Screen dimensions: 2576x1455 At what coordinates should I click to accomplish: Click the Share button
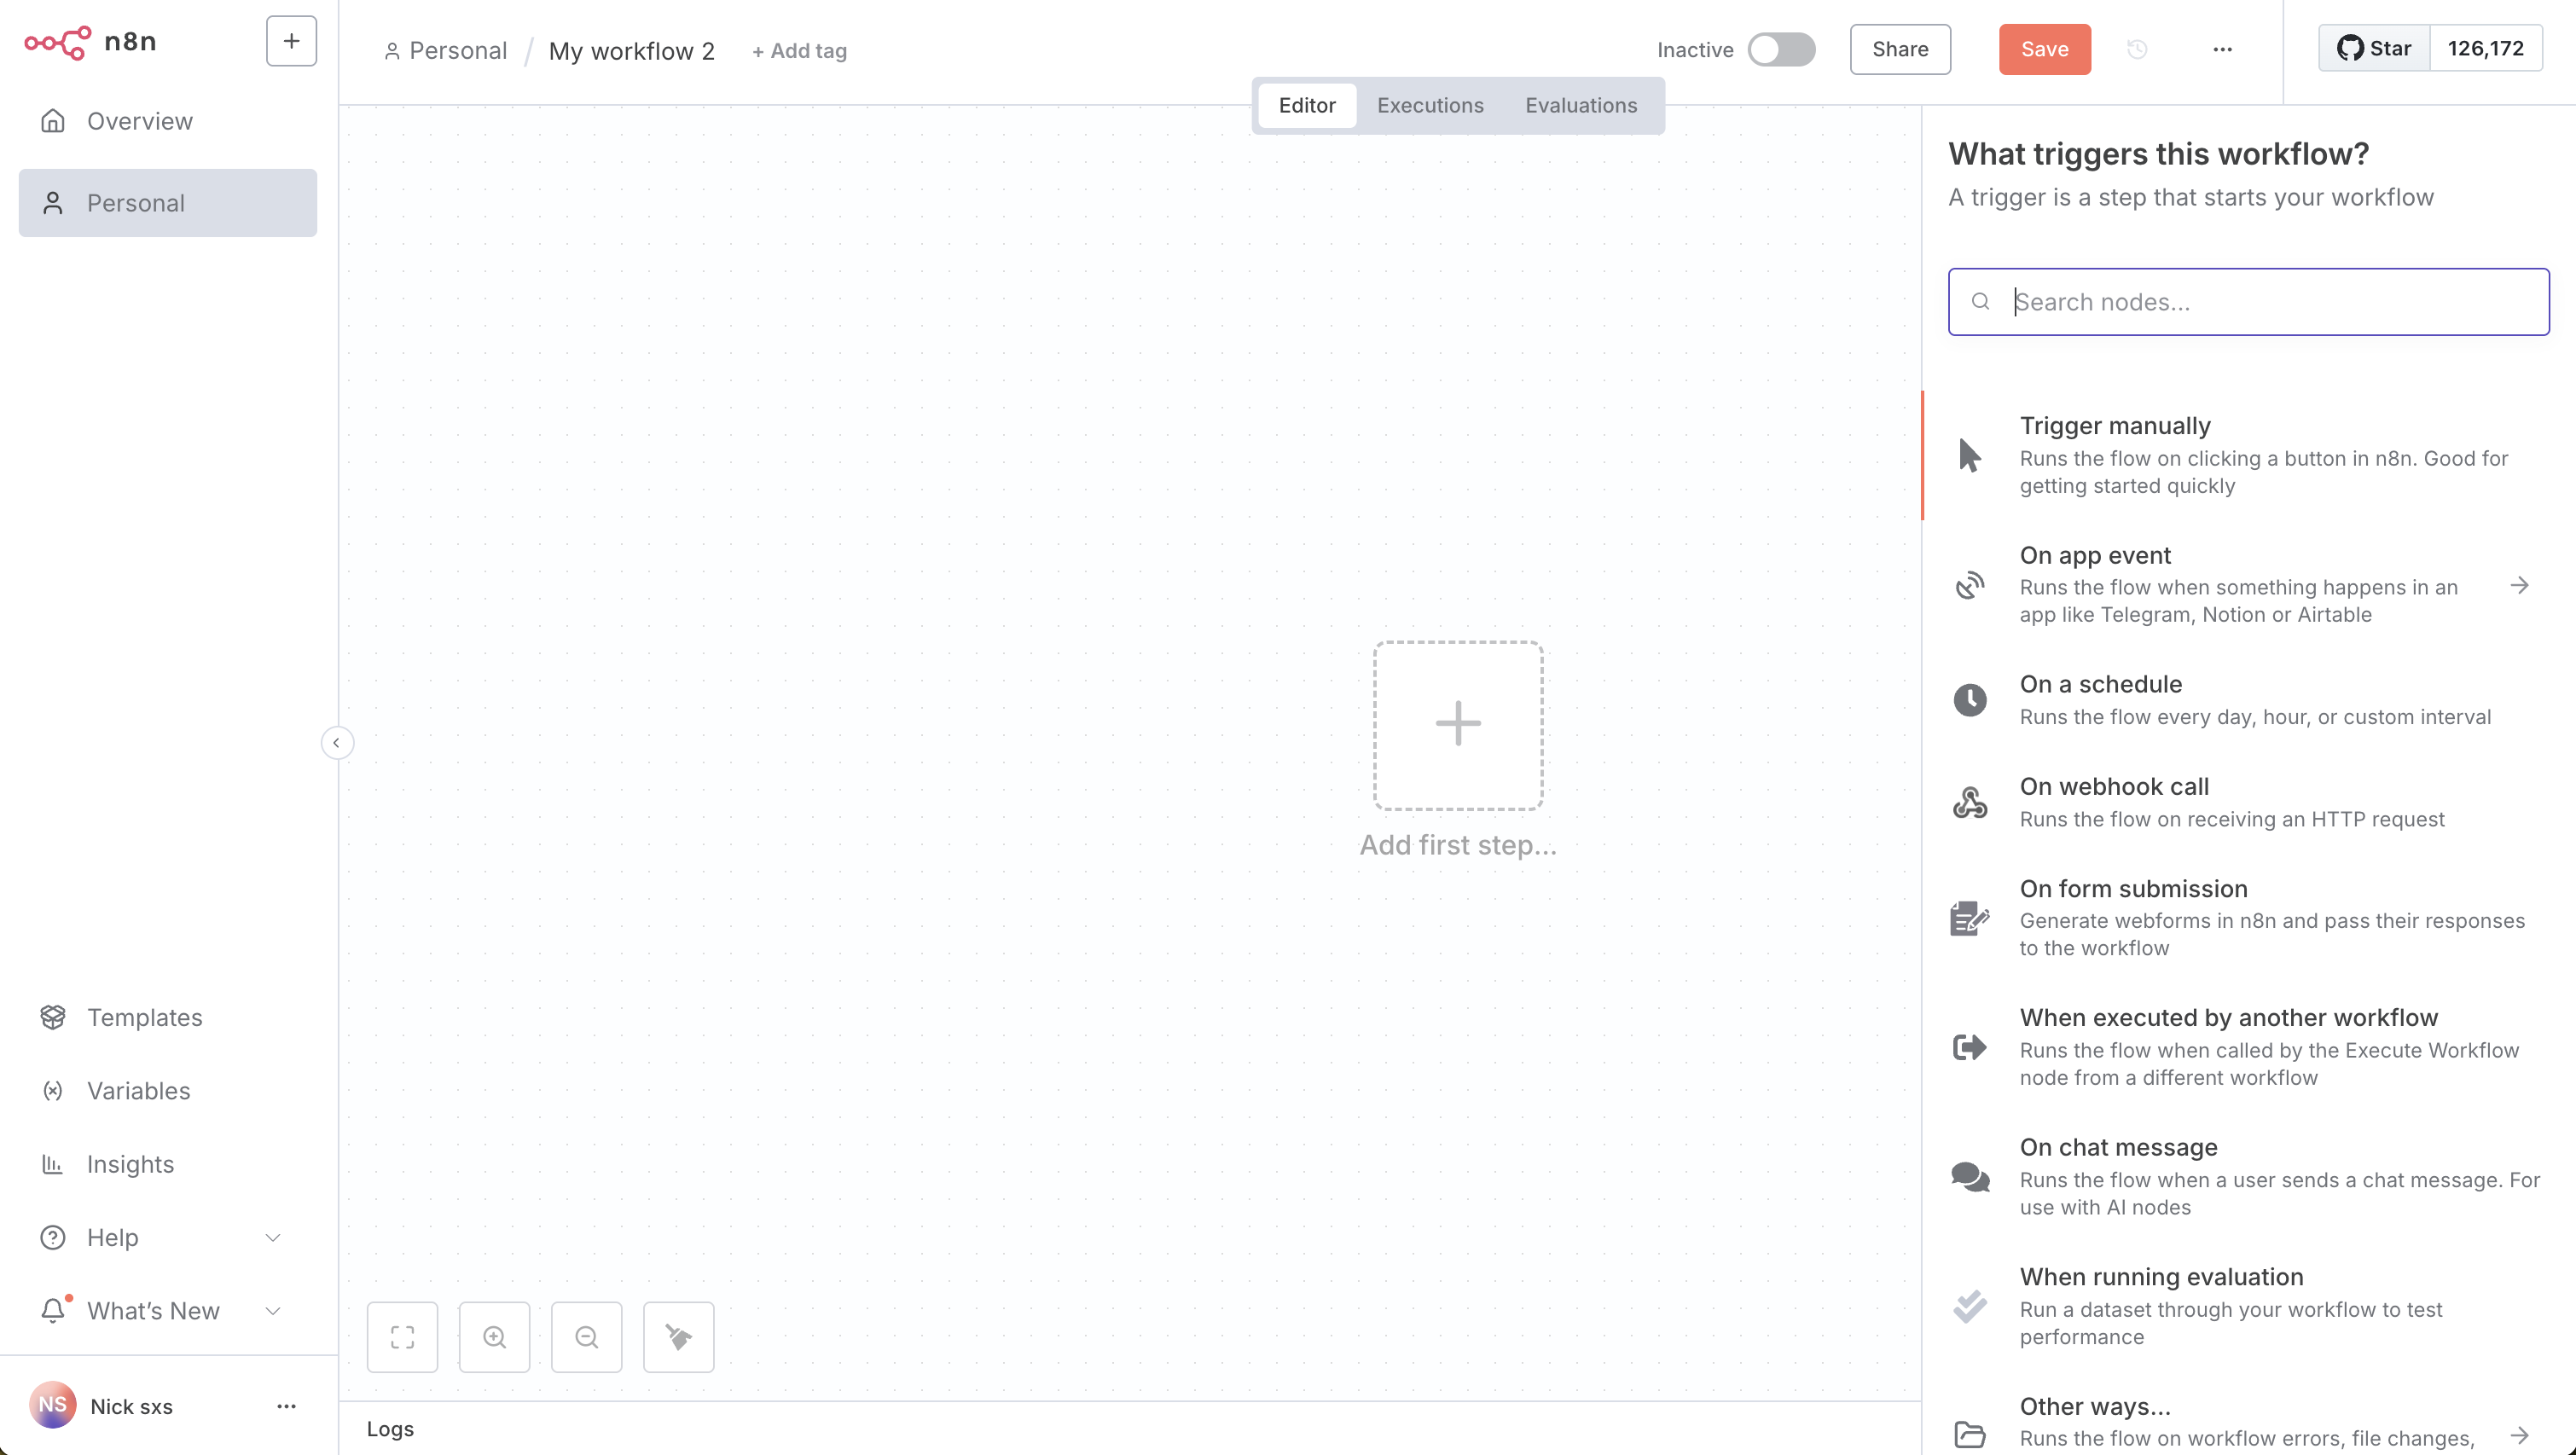(x=1900, y=49)
